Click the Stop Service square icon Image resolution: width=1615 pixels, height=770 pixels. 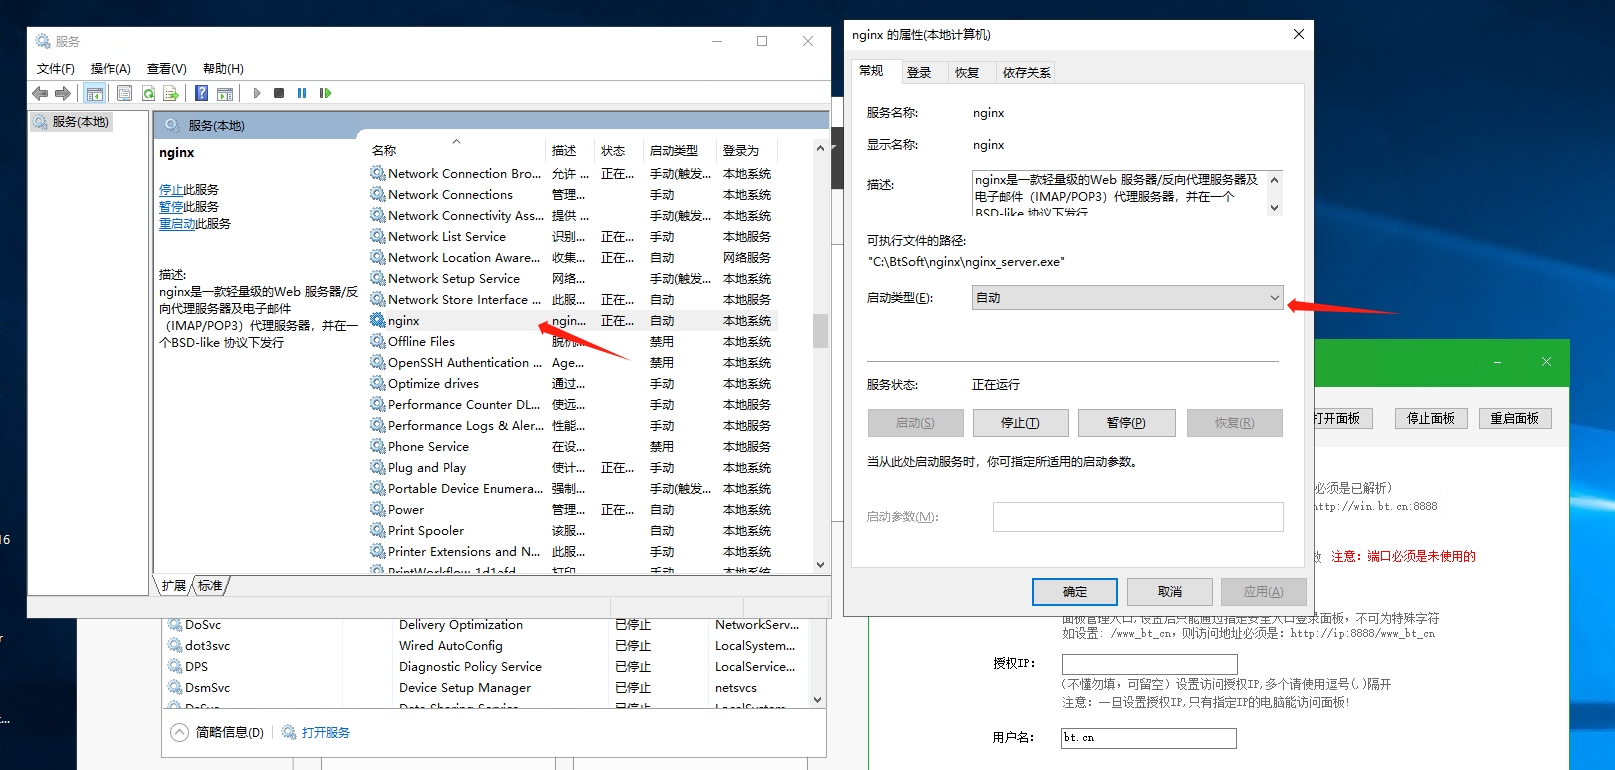click(279, 93)
